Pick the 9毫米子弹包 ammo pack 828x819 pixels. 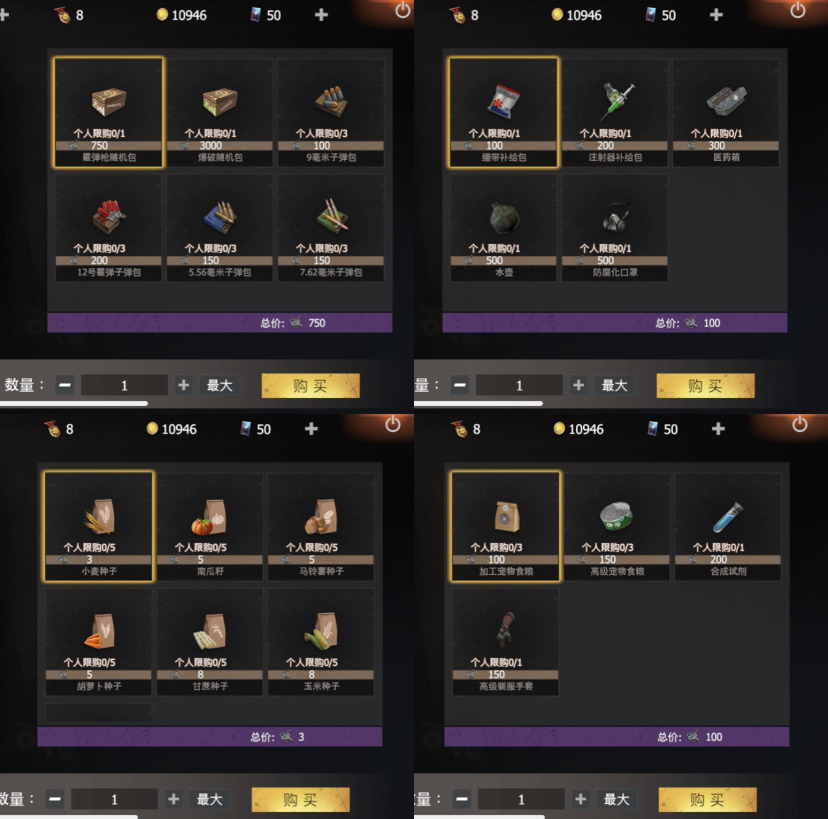pyautogui.click(x=331, y=112)
